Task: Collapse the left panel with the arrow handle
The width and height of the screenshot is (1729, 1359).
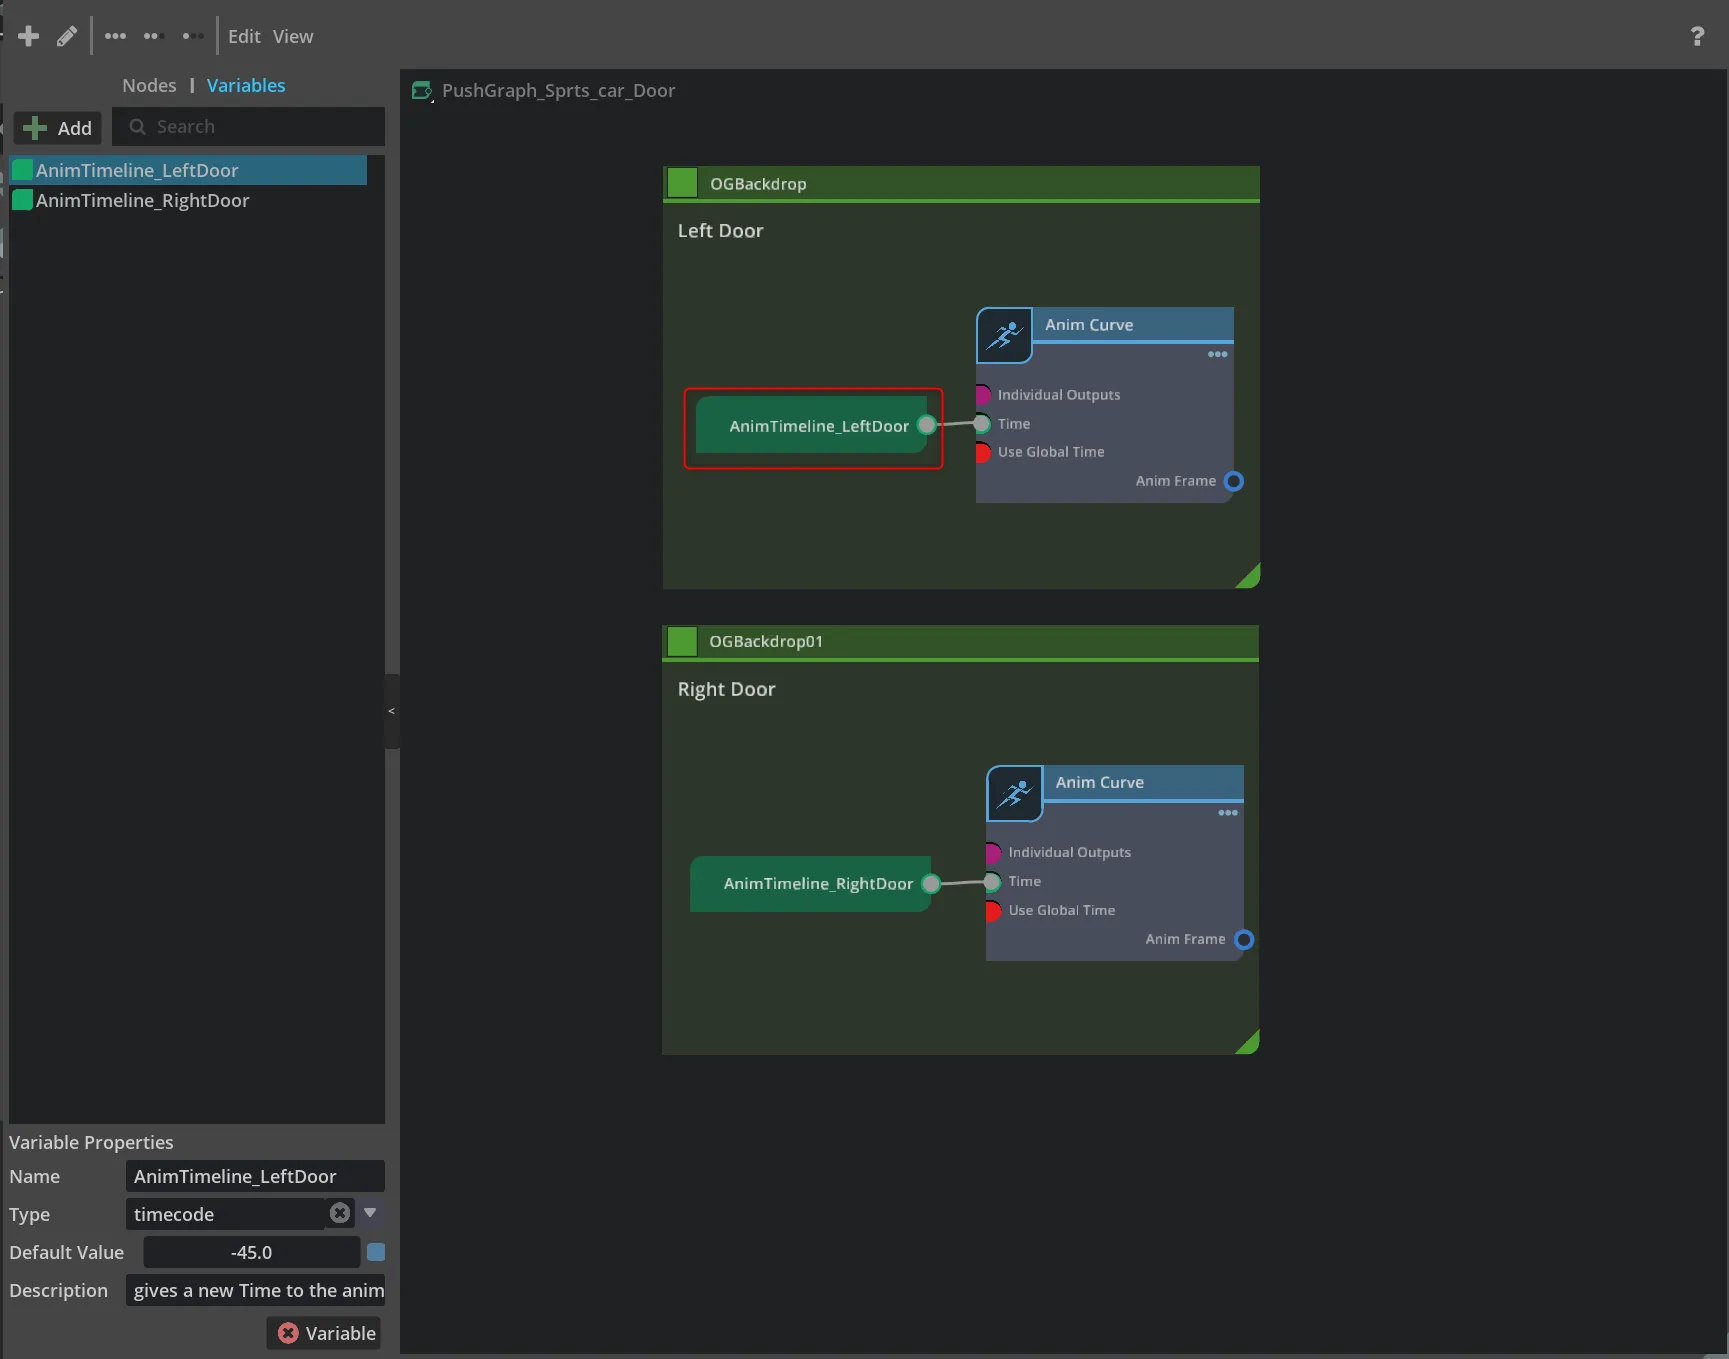Action: pyautogui.click(x=391, y=711)
